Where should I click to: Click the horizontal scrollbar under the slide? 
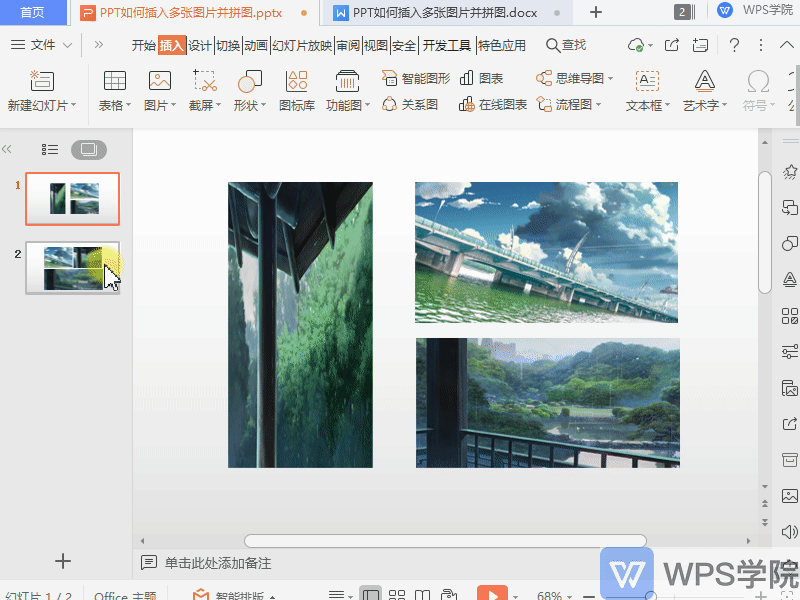[445, 541]
